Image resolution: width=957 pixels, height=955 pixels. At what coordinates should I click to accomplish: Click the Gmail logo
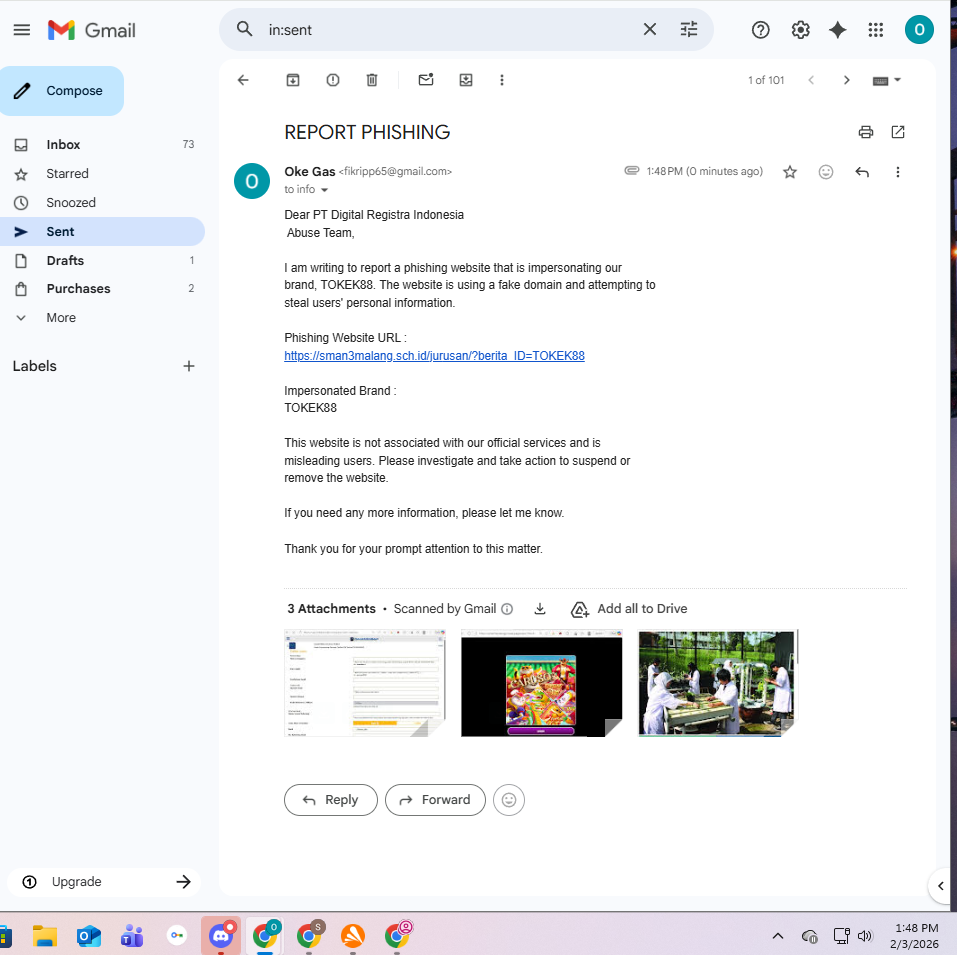92,30
